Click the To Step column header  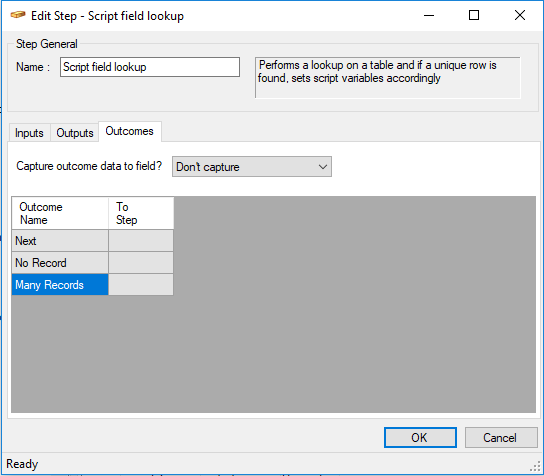coord(141,213)
